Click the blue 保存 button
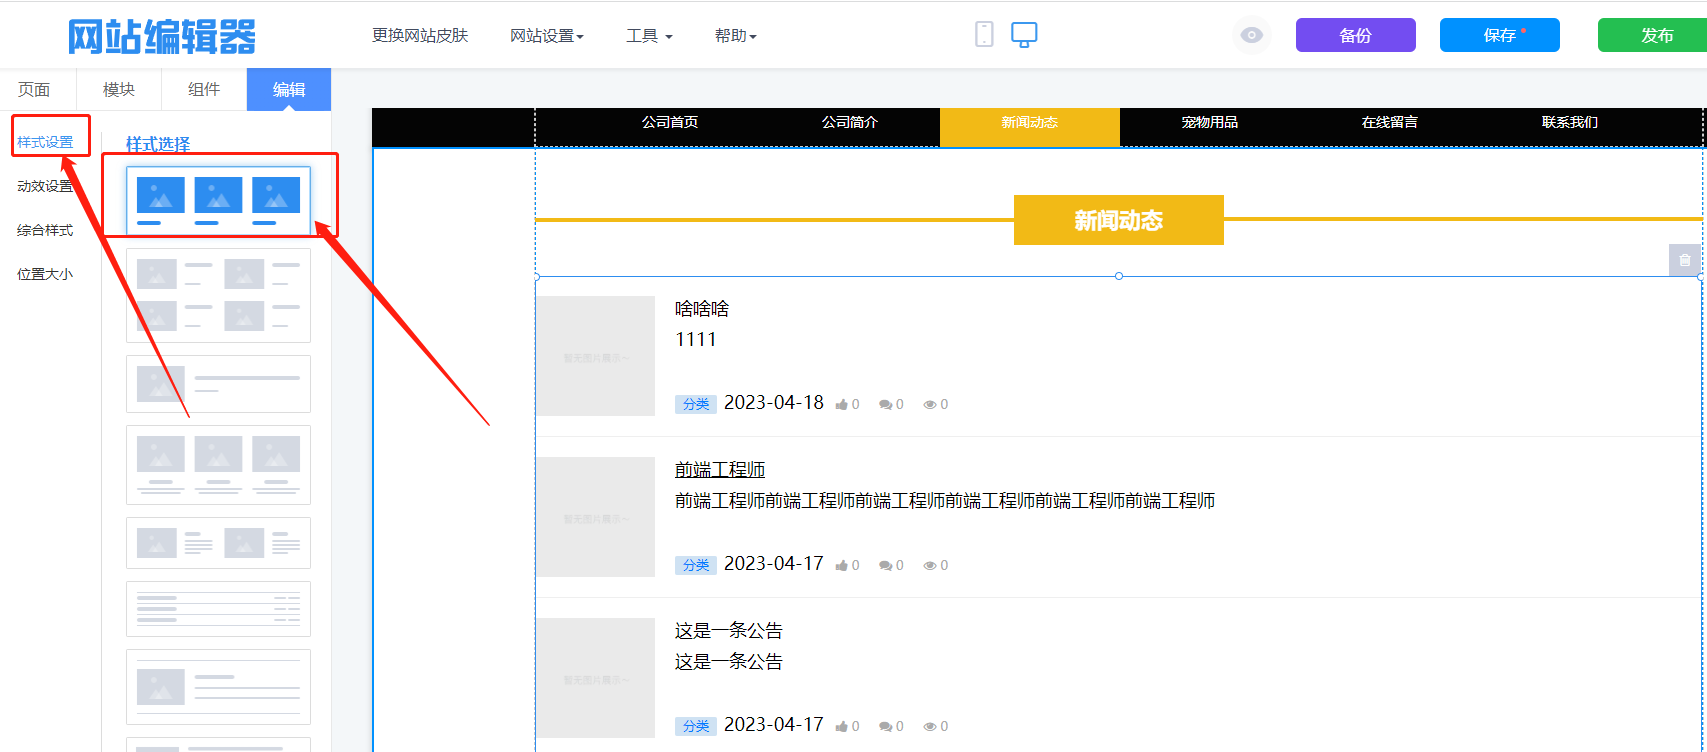The width and height of the screenshot is (1707, 752). click(1499, 35)
